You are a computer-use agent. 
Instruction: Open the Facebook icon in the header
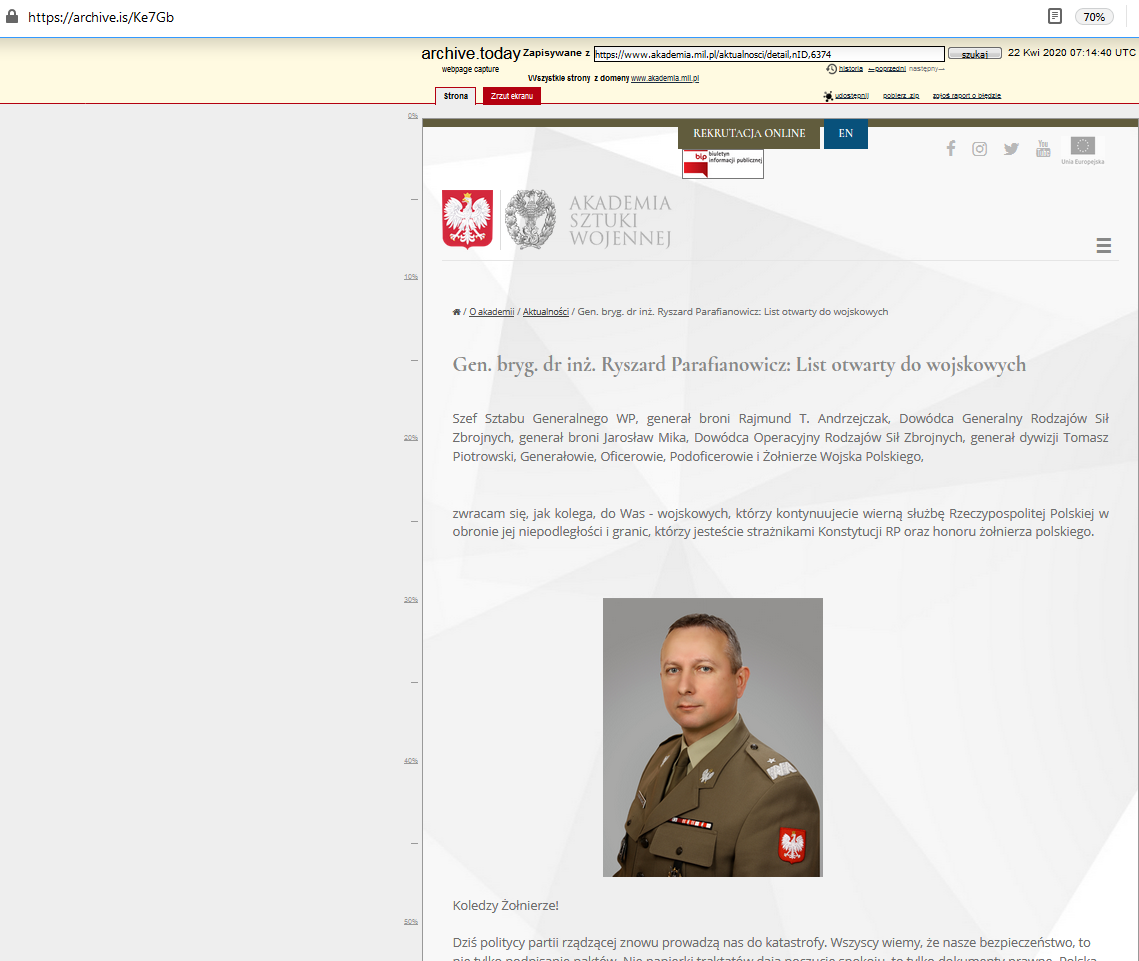pyautogui.click(x=950, y=148)
